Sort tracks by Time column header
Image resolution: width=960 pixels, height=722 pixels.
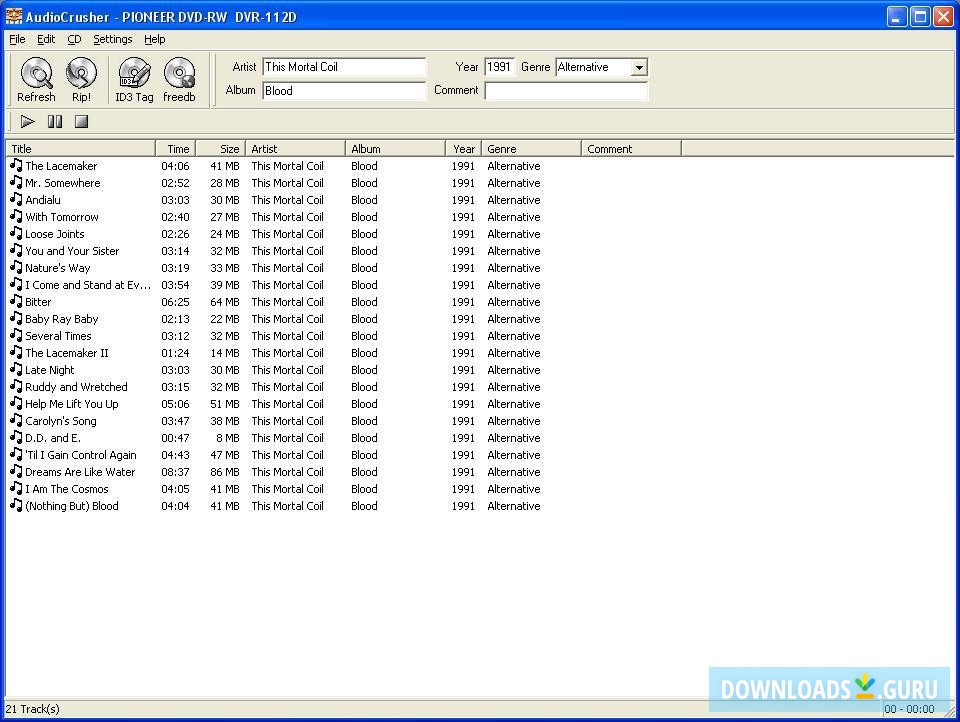coord(176,148)
